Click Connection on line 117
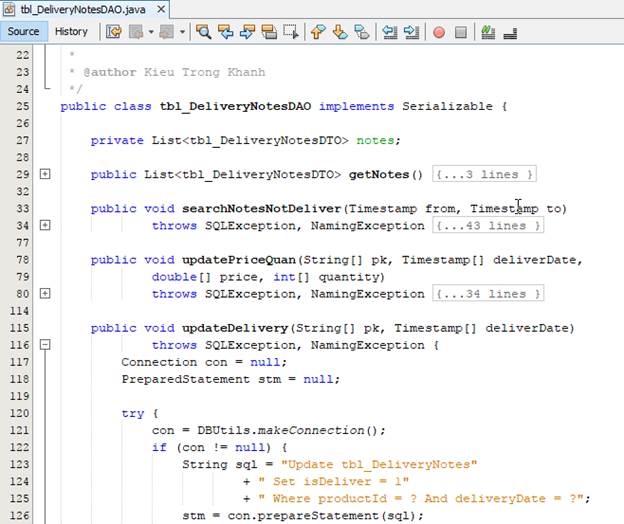Image resolution: width=624 pixels, height=524 pixels. (159, 362)
